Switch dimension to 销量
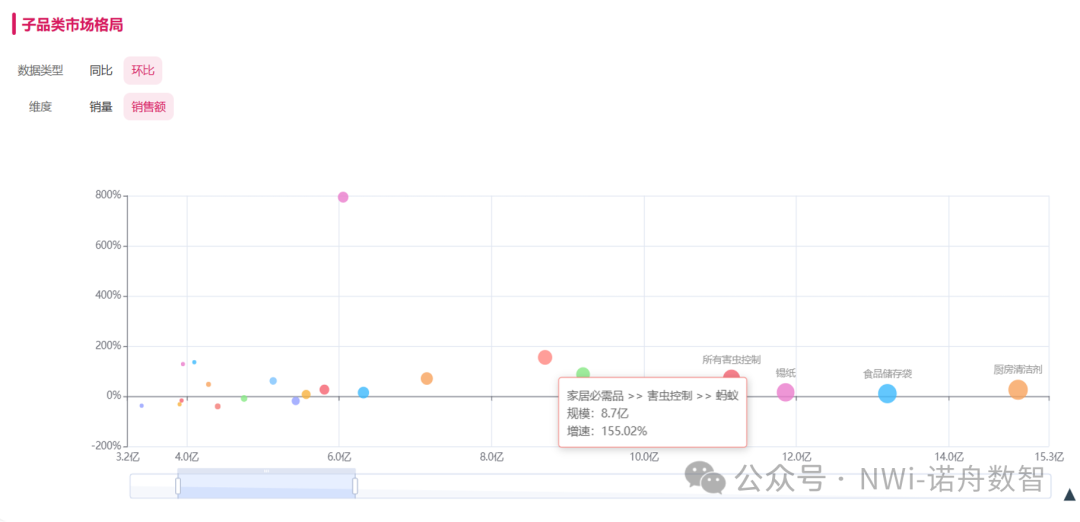Screen dimensions: 1080x522 coord(101,106)
